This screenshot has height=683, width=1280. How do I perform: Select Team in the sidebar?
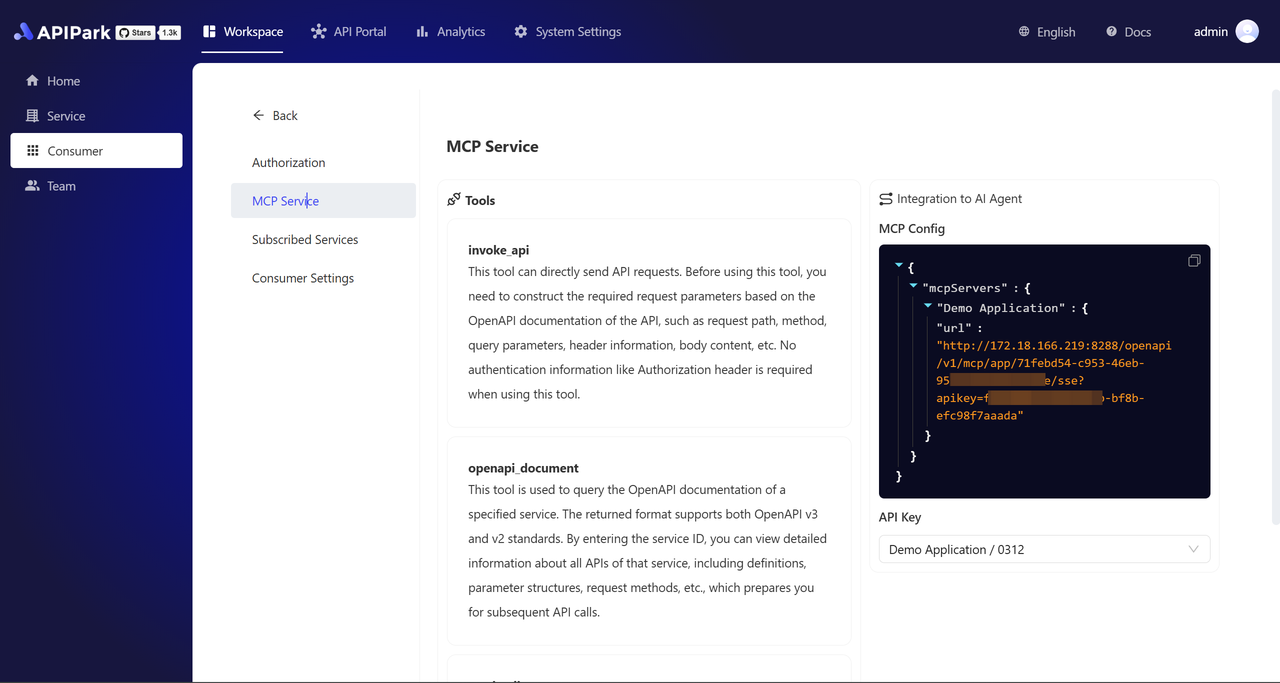pos(96,186)
